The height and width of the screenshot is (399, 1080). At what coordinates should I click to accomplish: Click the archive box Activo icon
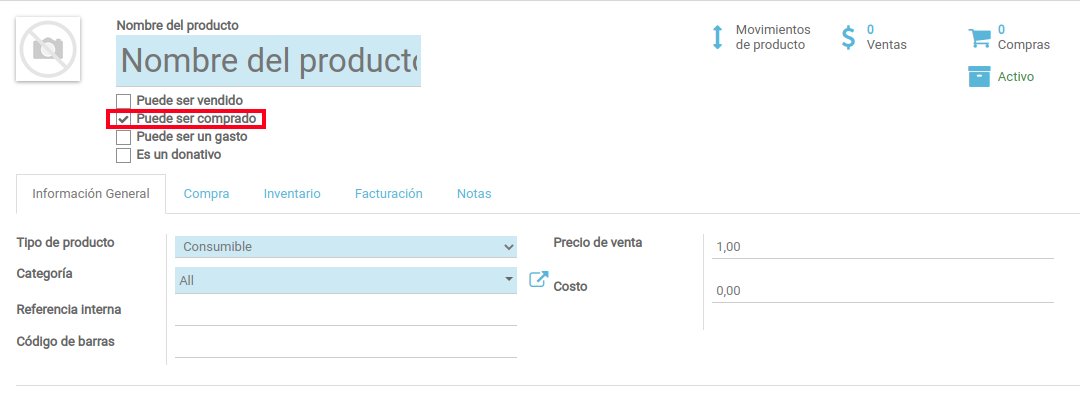[979, 76]
